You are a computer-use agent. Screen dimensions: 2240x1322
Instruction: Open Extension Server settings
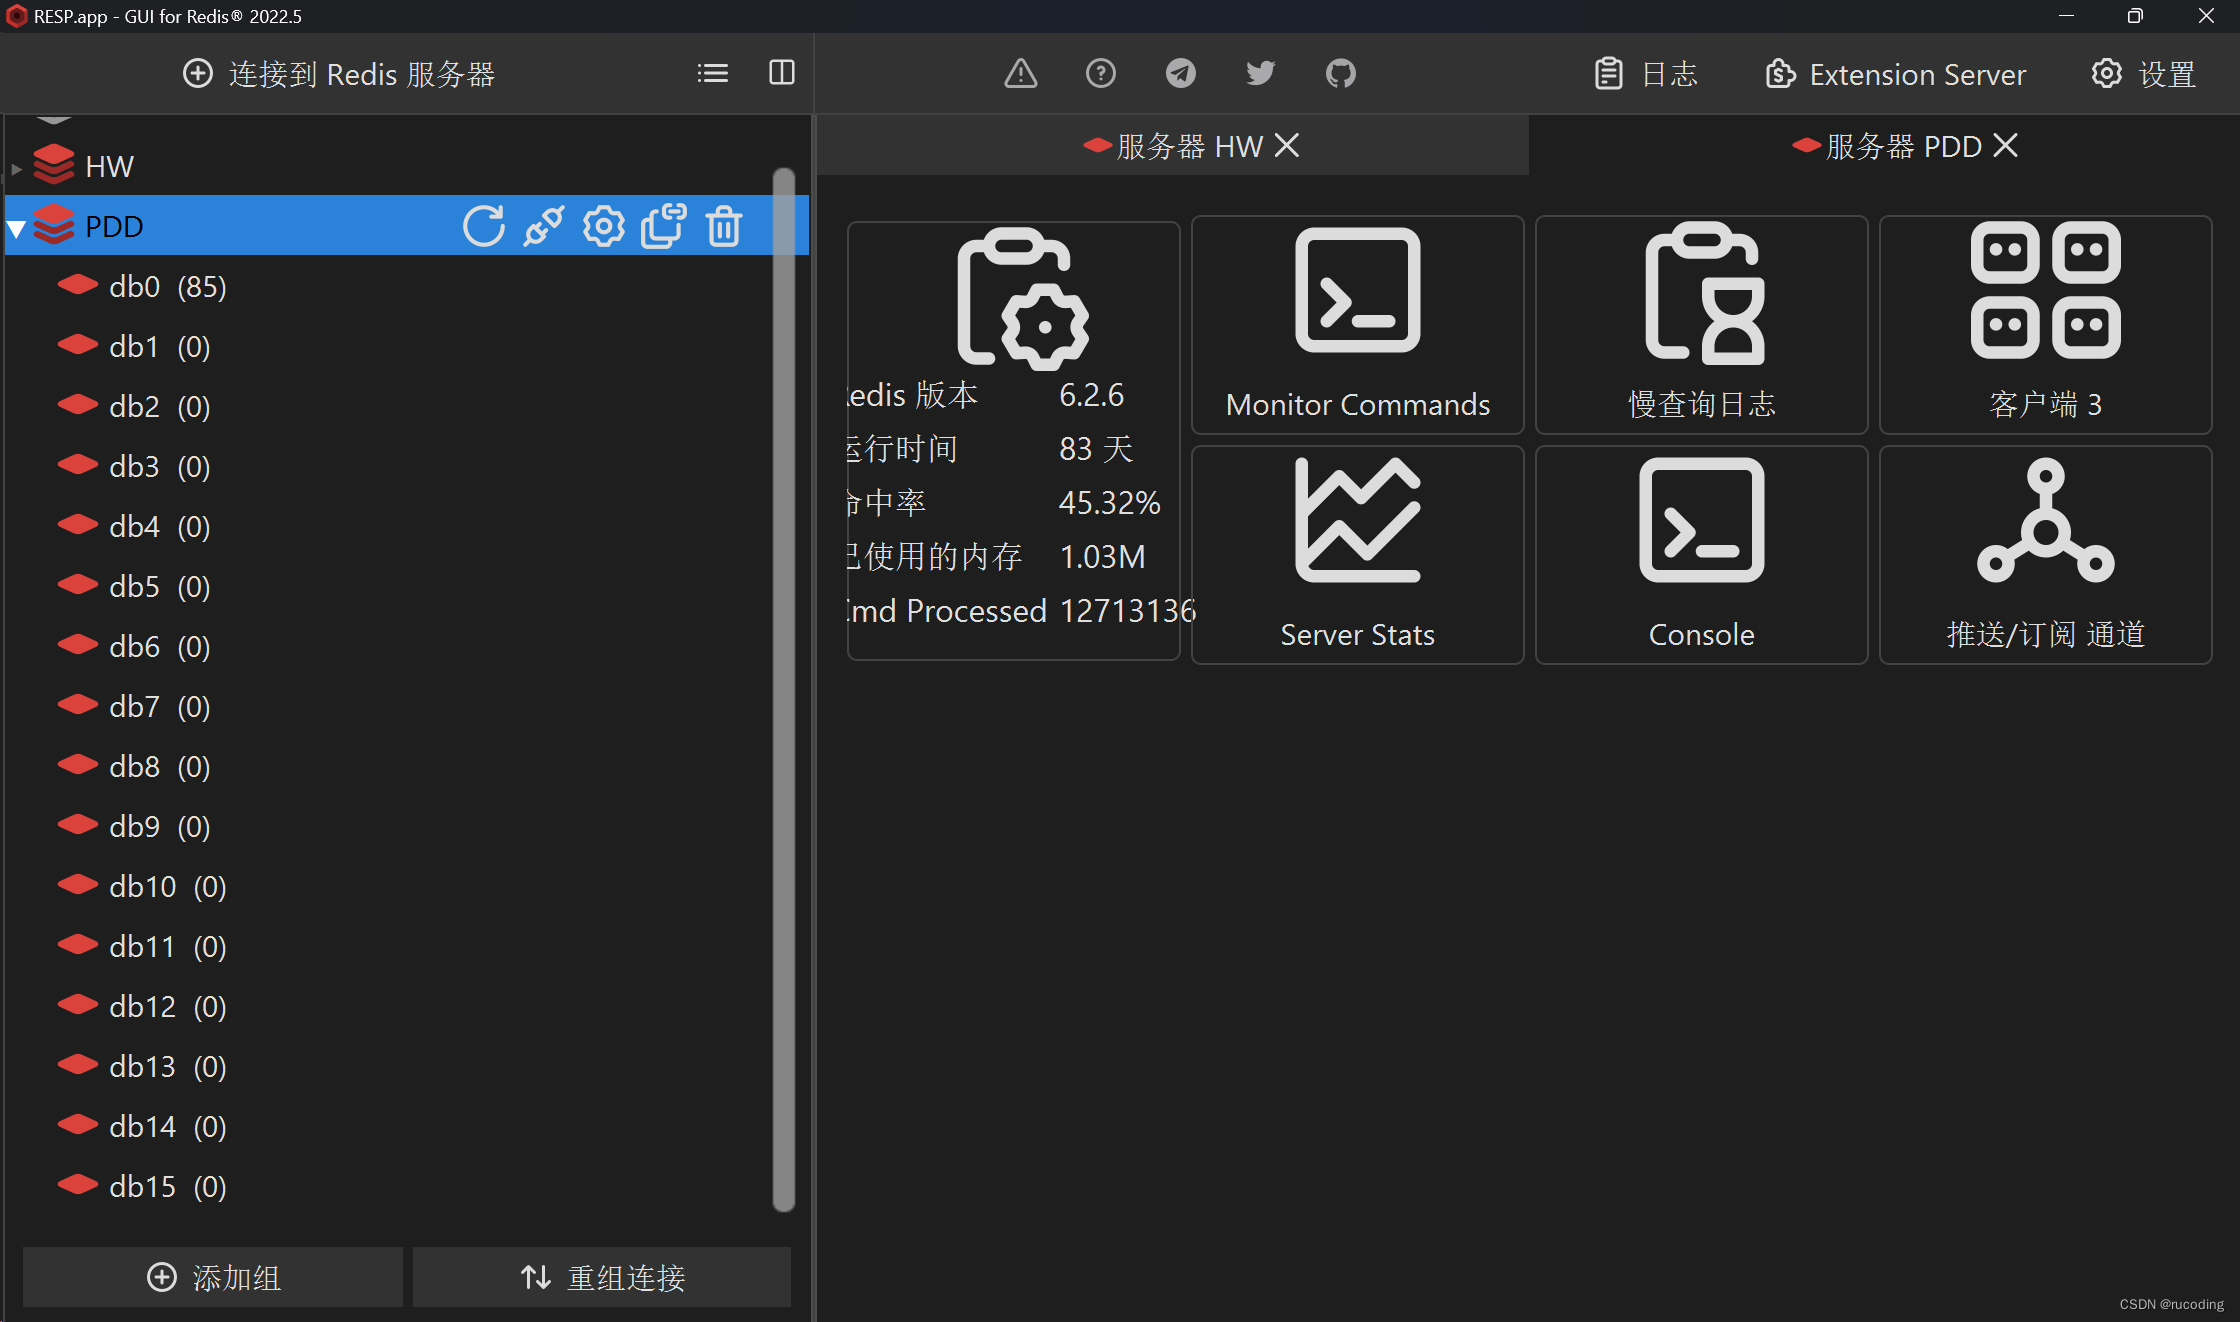(1896, 73)
